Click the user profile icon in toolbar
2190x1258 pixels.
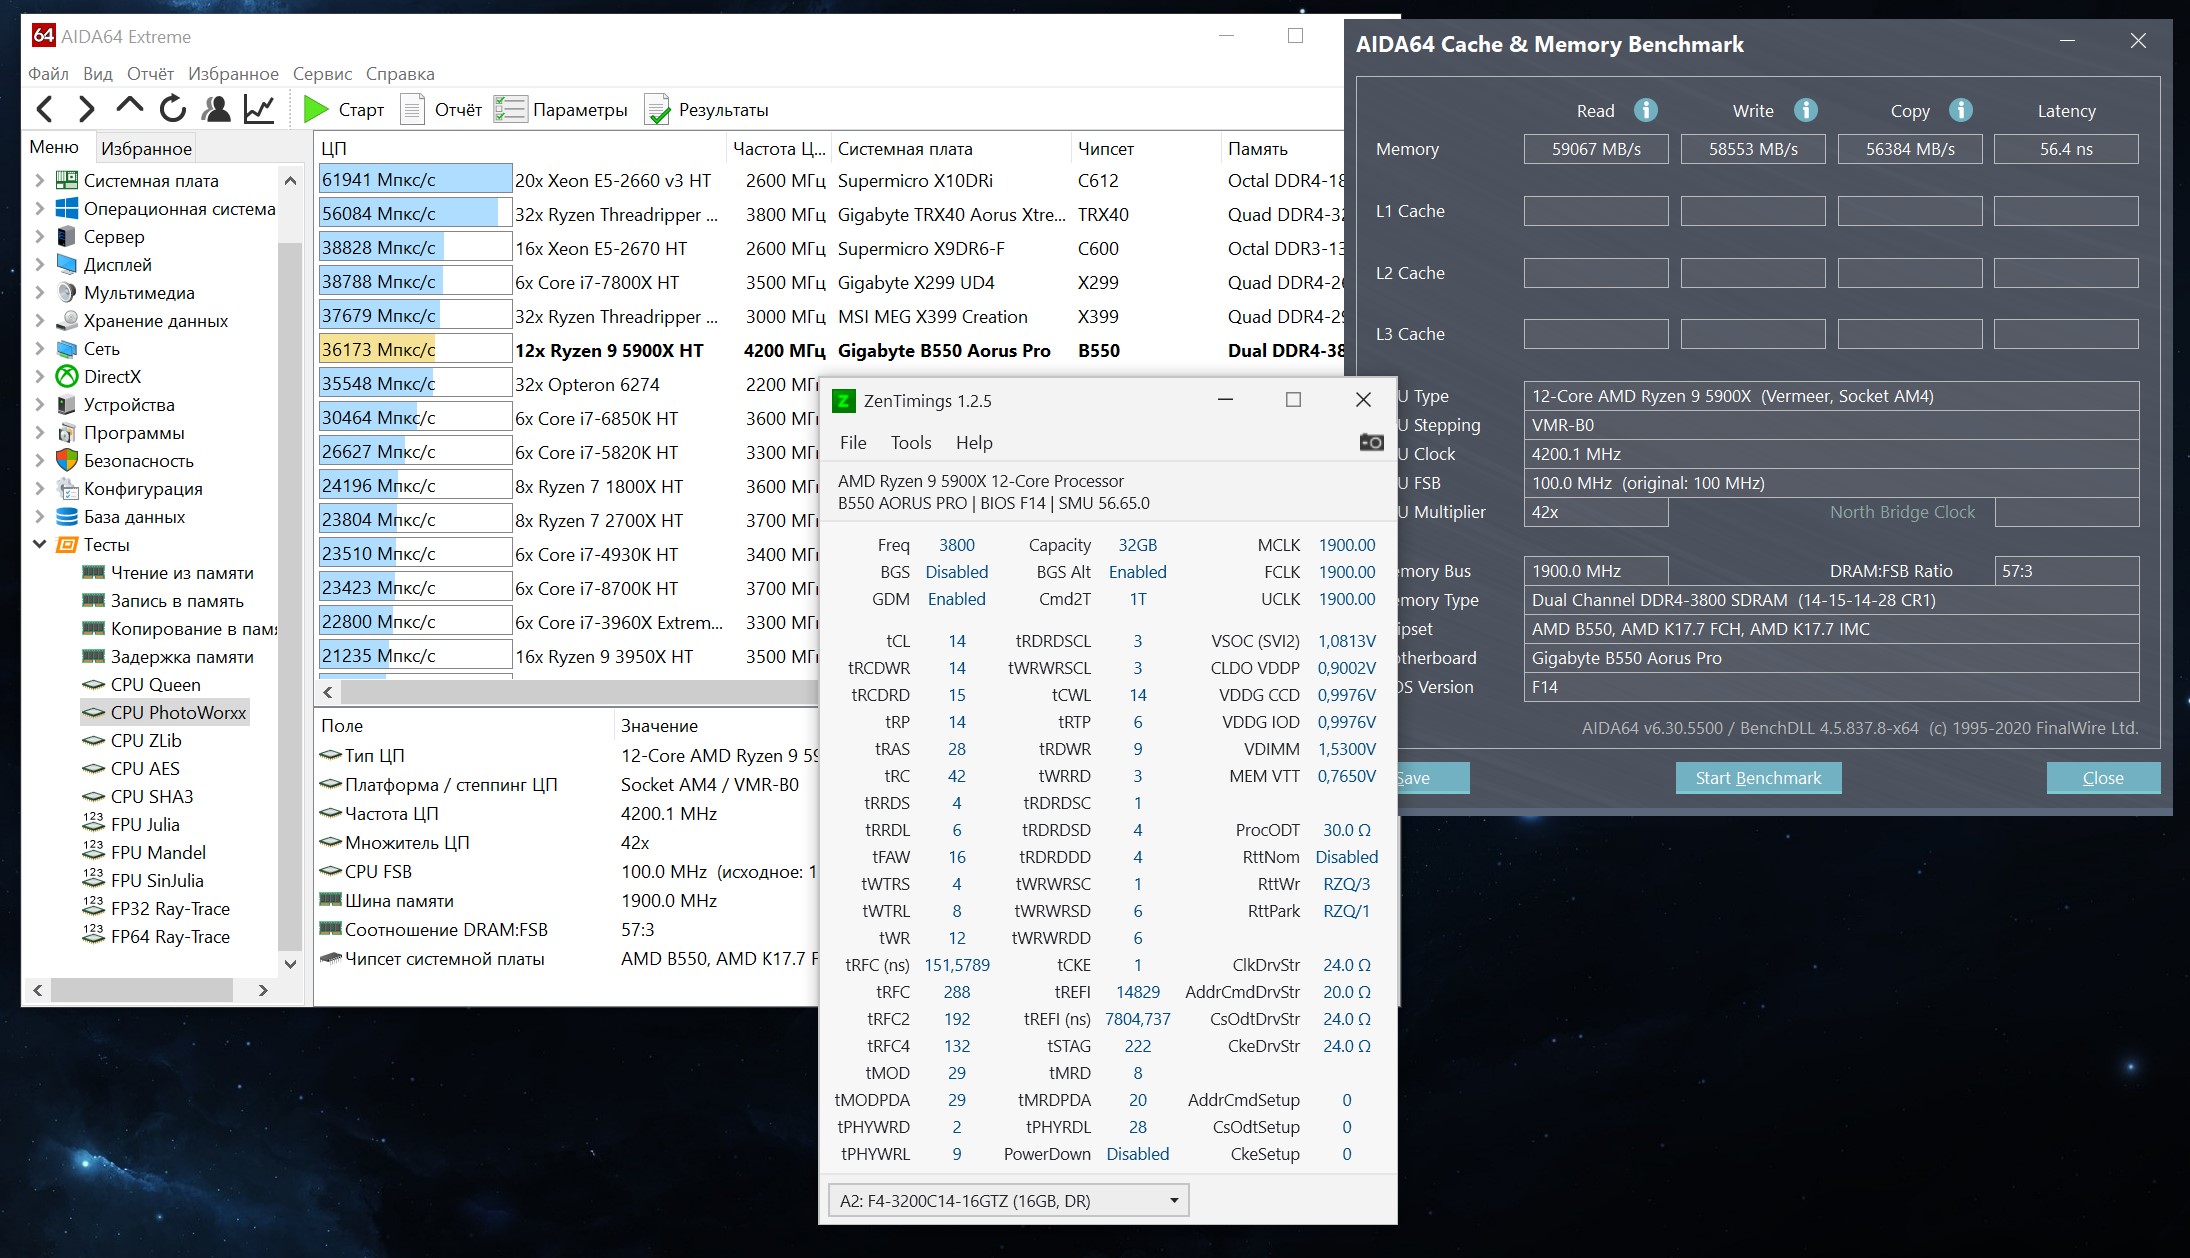[215, 109]
